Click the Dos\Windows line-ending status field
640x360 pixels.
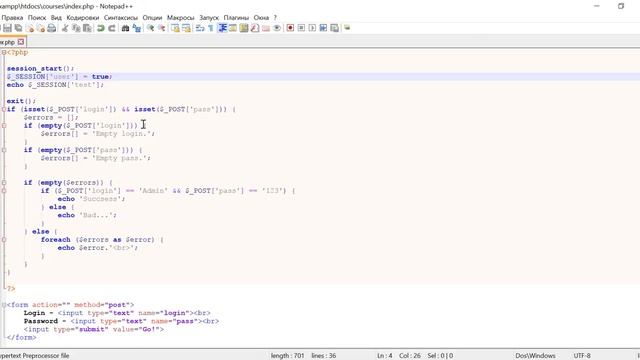pos(535,356)
